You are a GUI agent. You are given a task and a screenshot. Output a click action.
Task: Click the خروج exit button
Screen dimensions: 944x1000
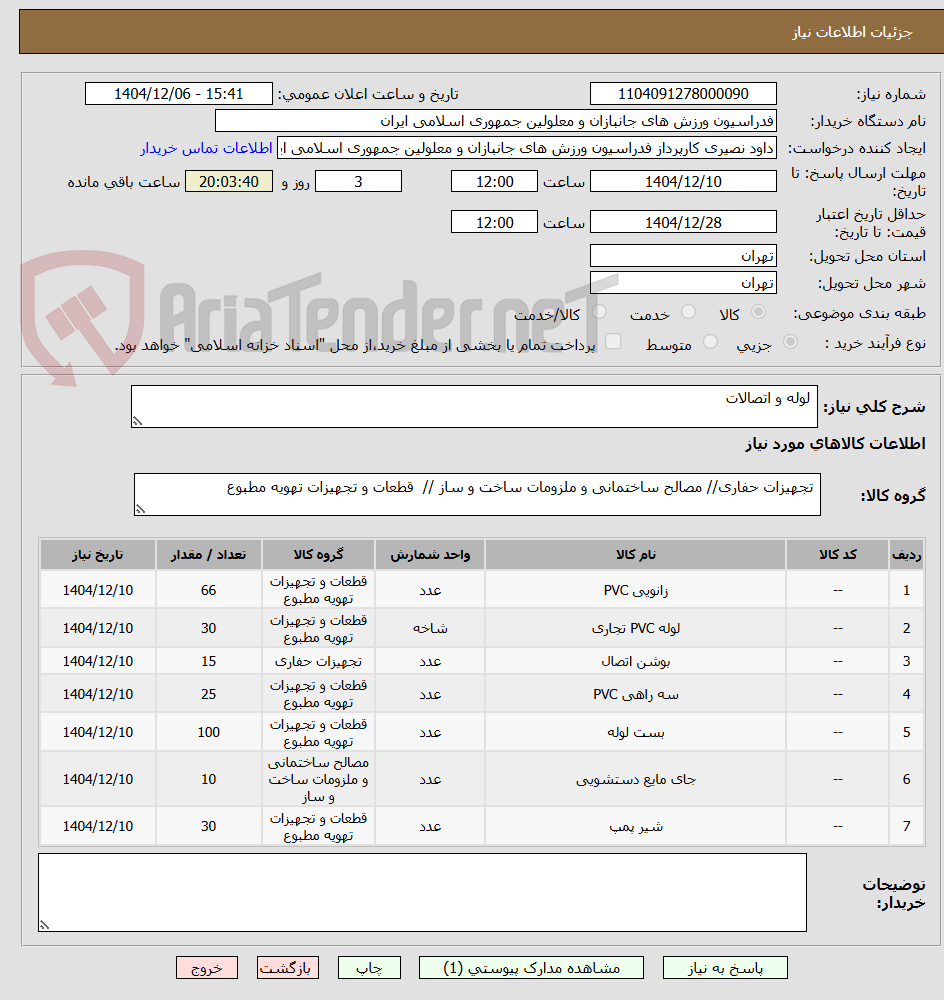207,967
